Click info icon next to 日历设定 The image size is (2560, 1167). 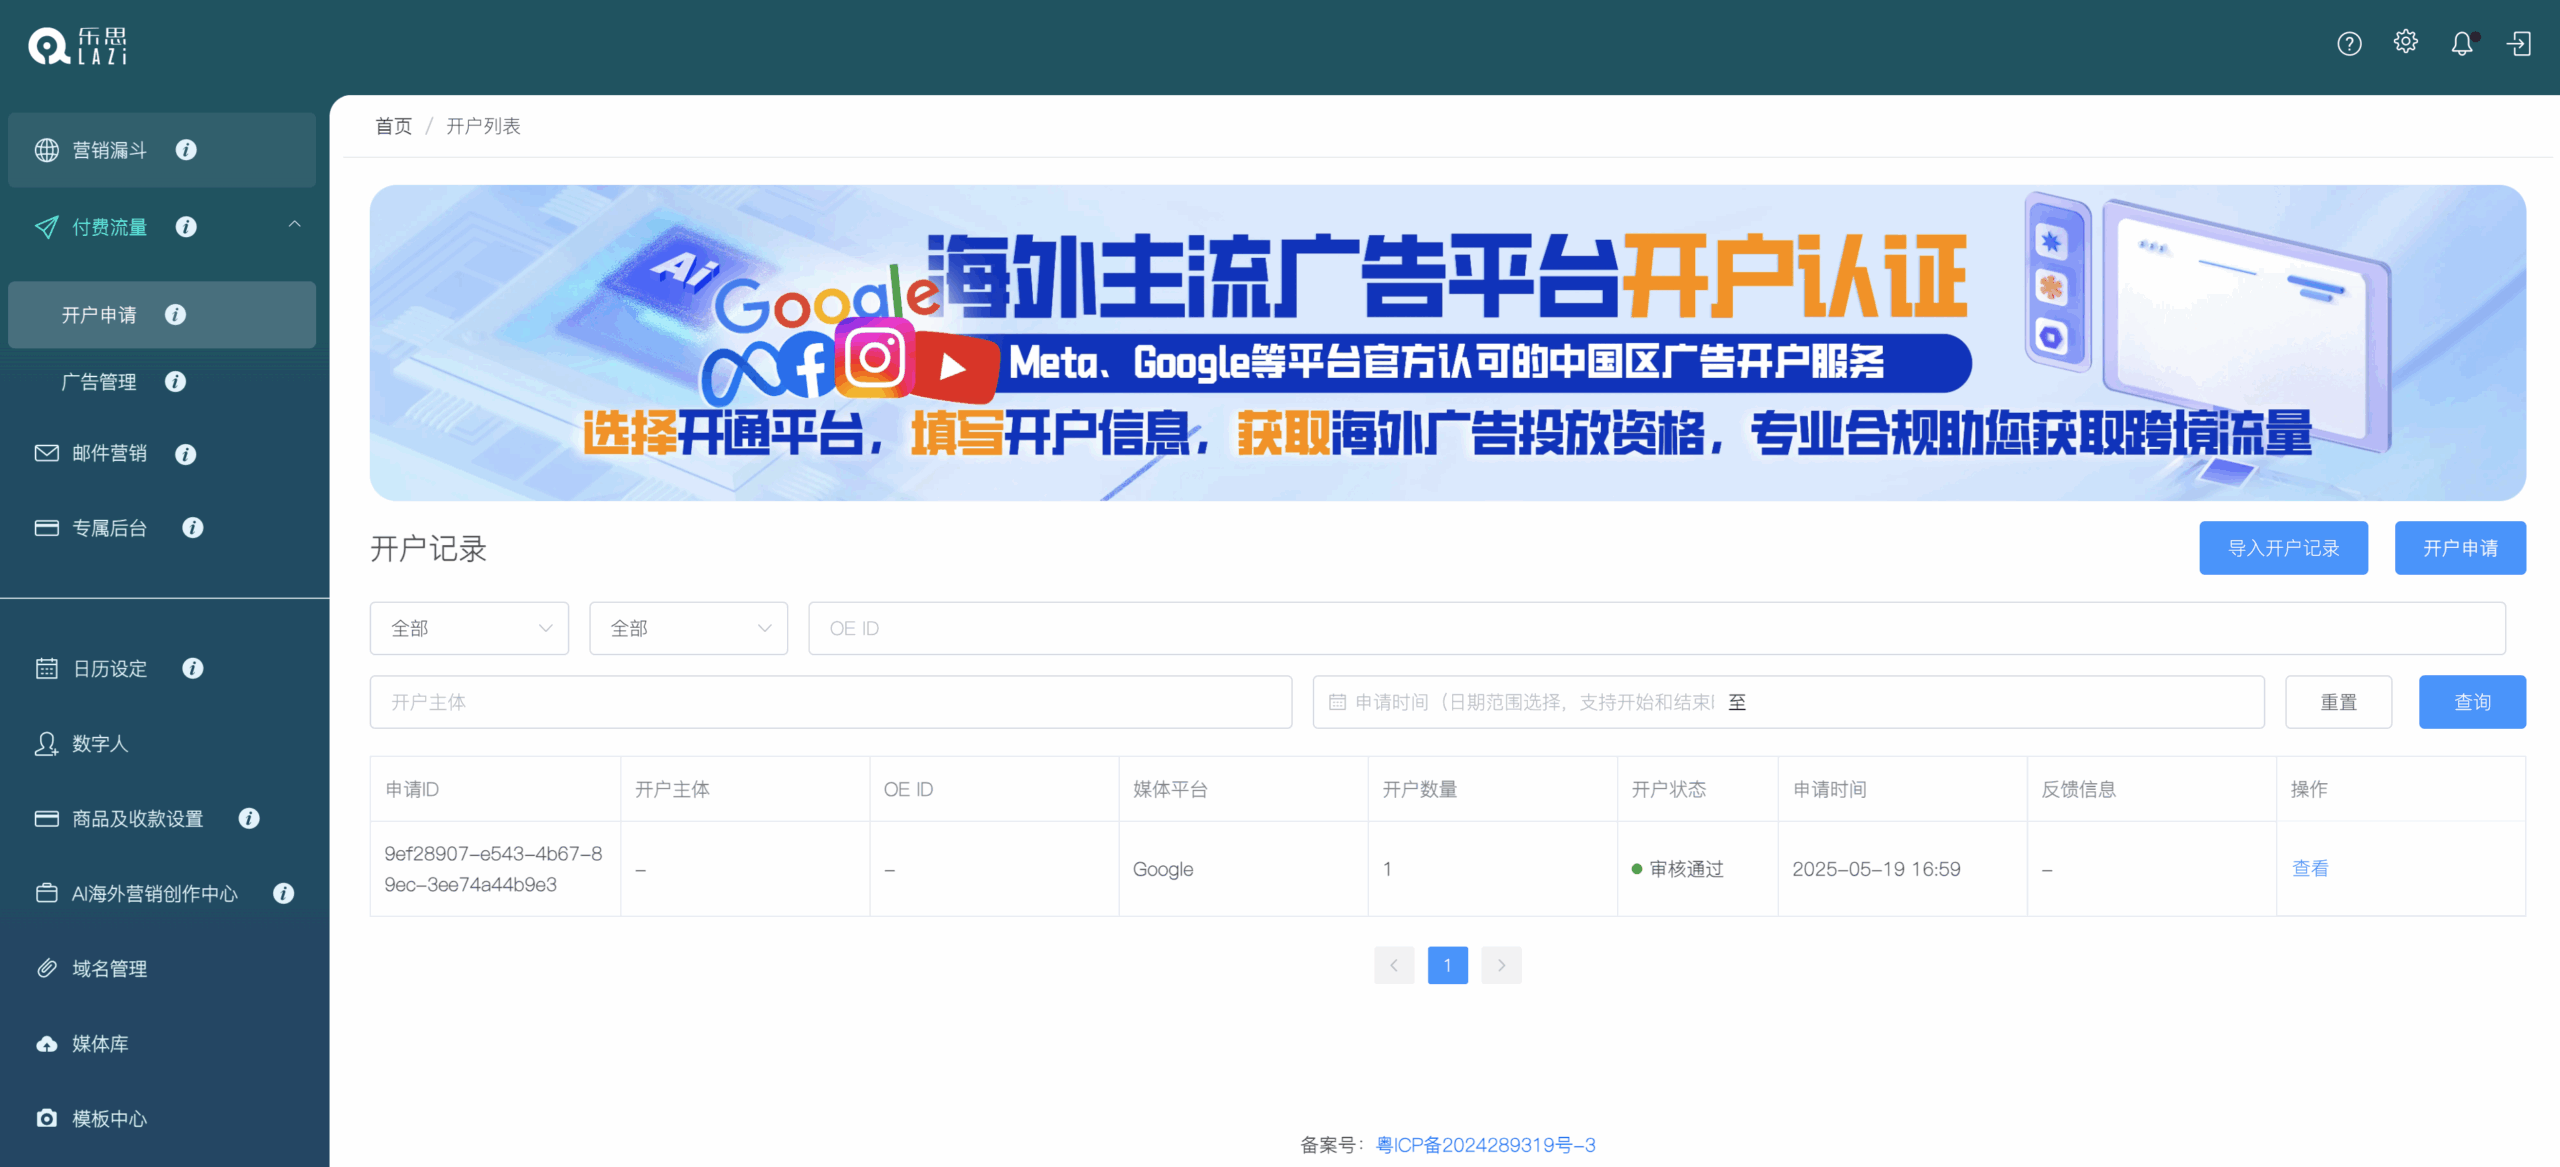pyautogui.click(x=193, y=668)
